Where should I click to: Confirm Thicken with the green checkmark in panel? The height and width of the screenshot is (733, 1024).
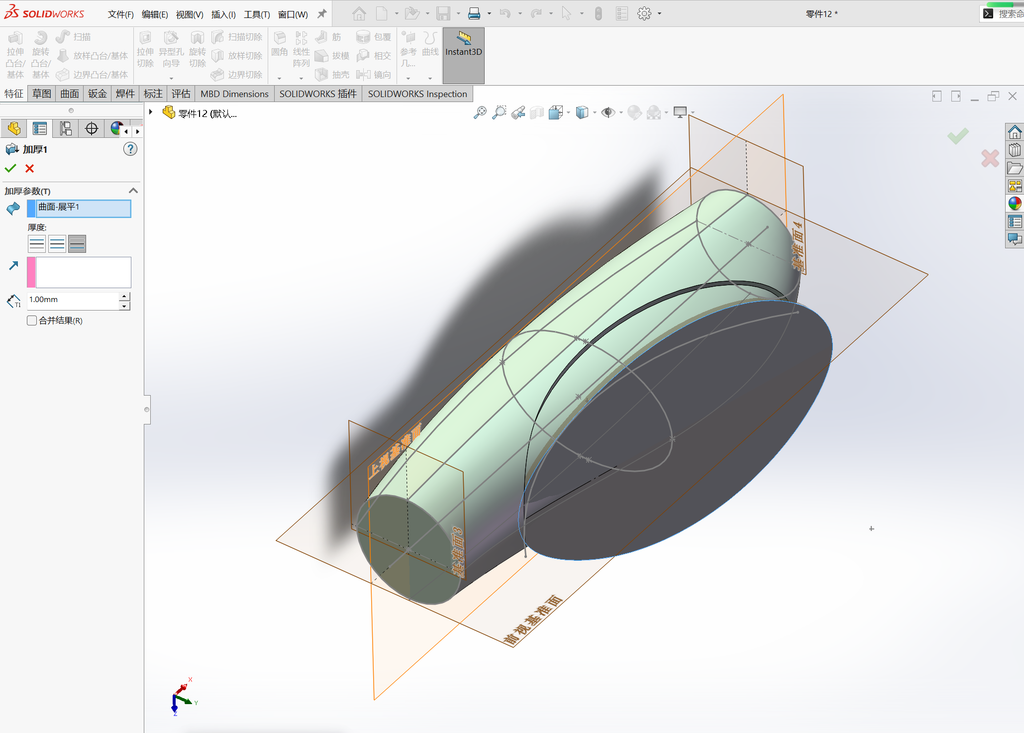[10, 169]
